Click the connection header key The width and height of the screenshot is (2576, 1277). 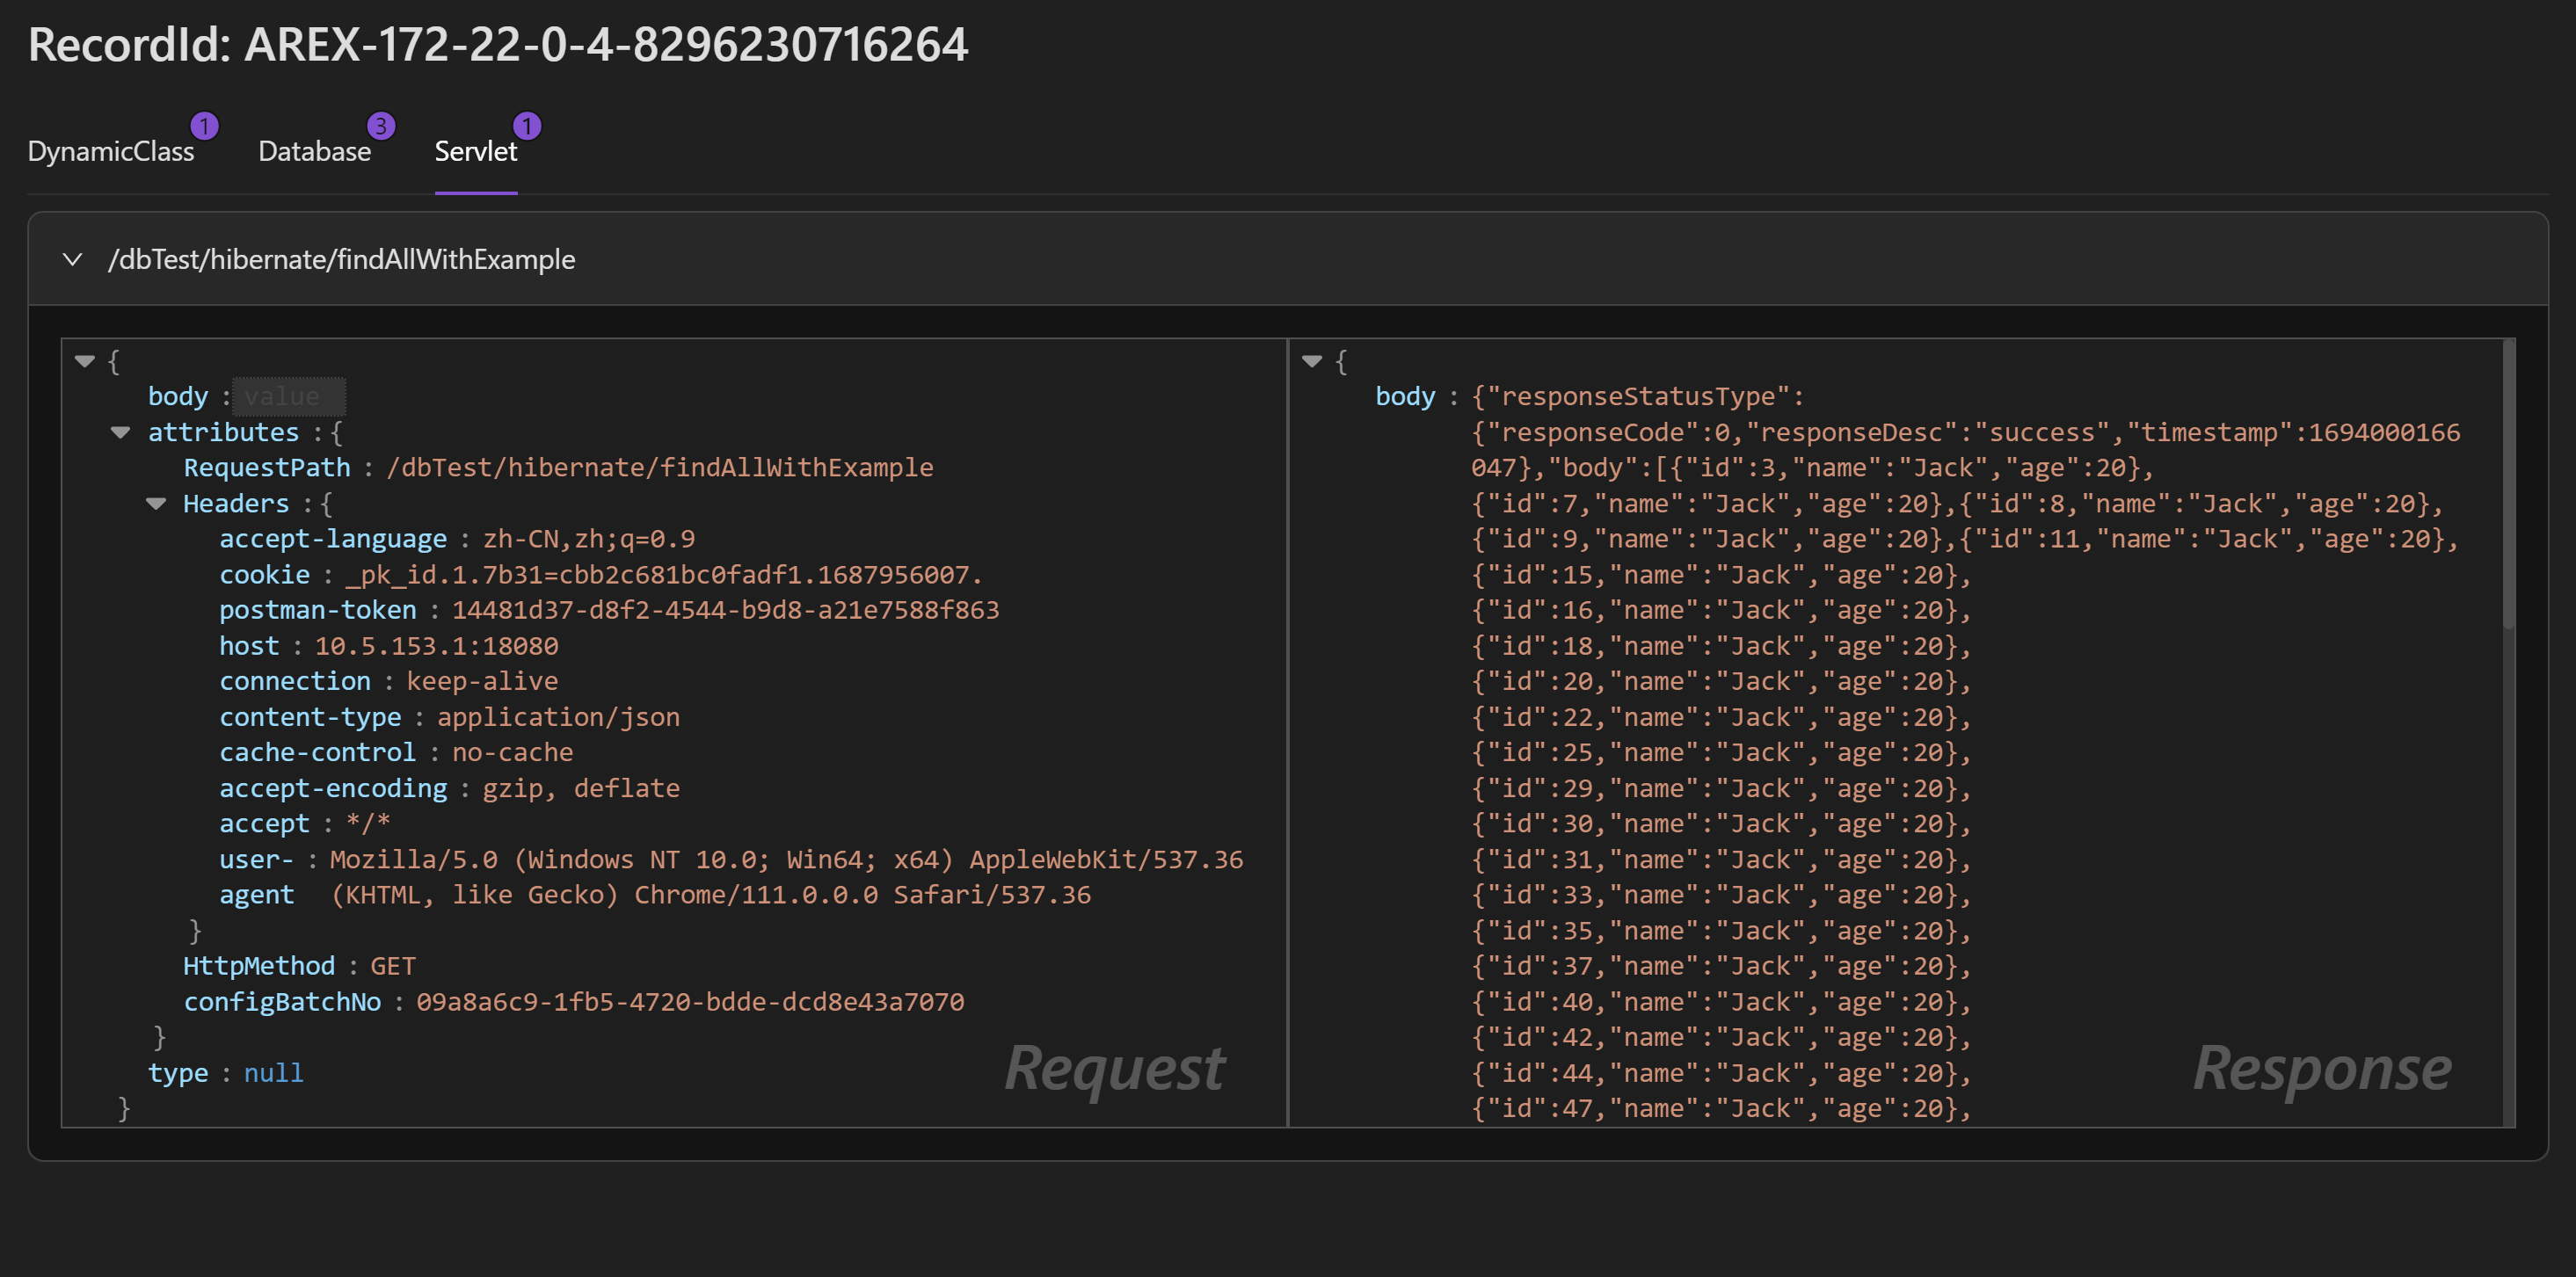295,681
